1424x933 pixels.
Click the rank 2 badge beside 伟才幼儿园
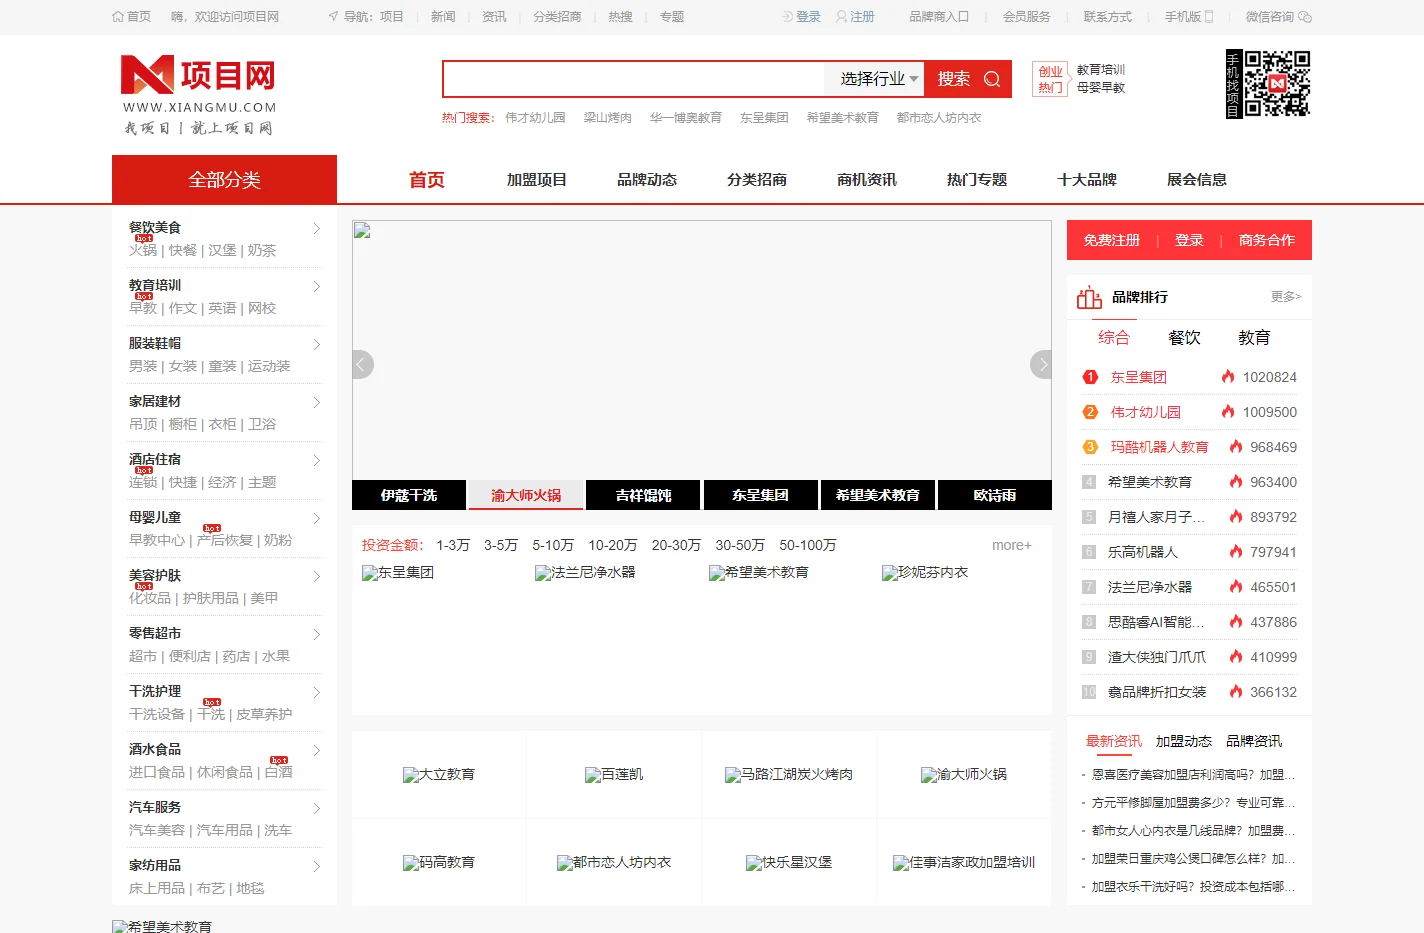tap(1090, 412)
